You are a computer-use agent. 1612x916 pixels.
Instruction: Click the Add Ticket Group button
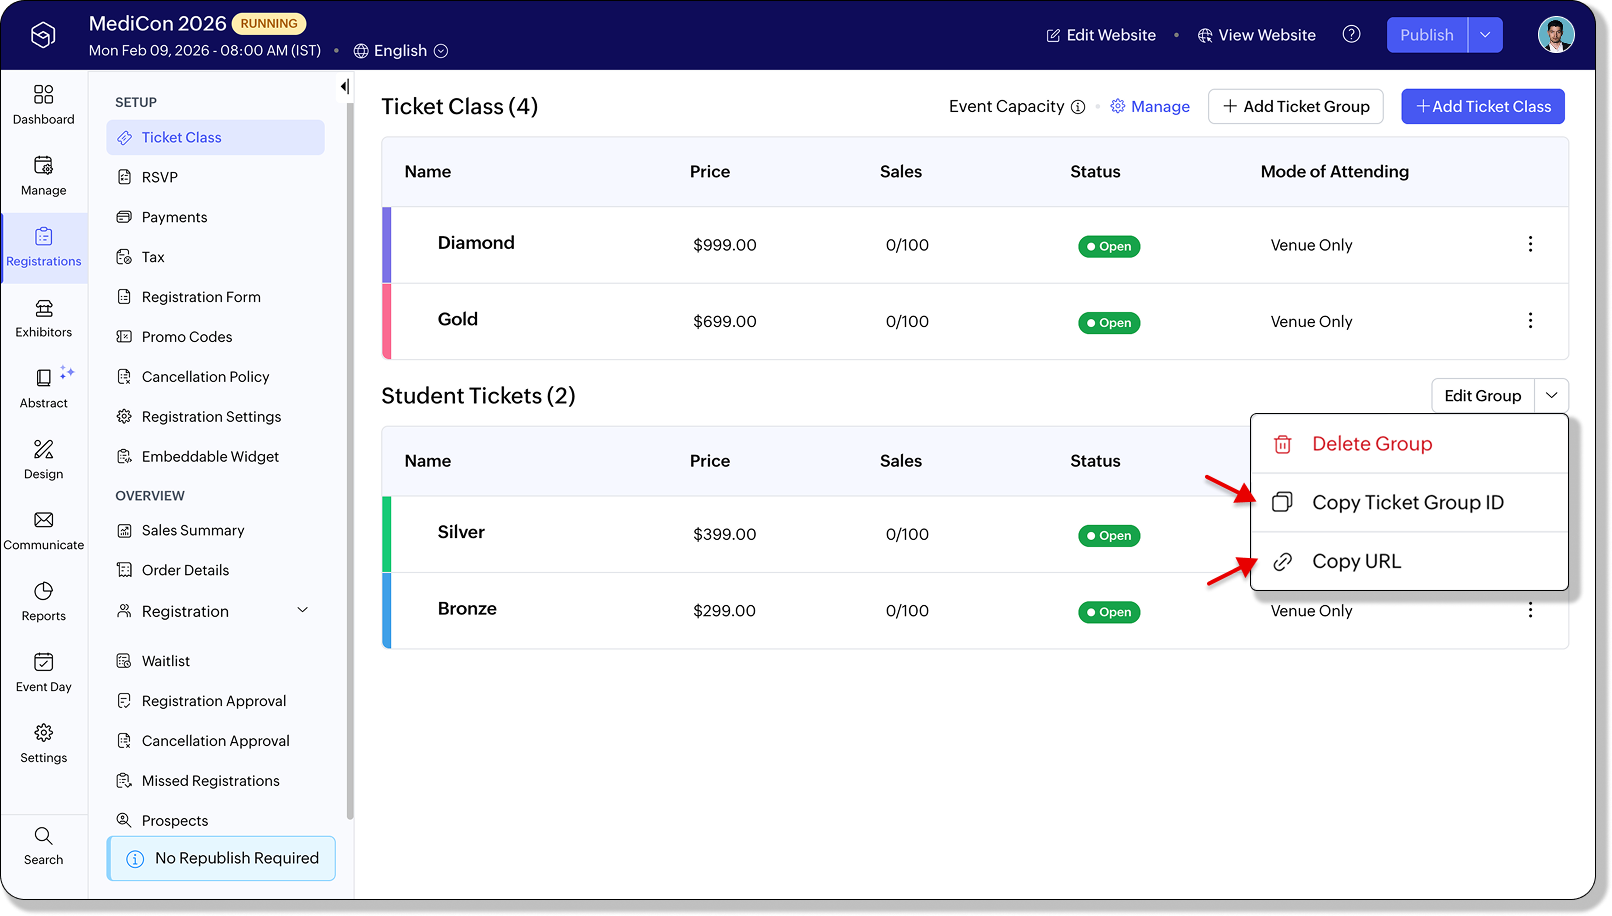pyautogui.click(x=1296, y=107)
